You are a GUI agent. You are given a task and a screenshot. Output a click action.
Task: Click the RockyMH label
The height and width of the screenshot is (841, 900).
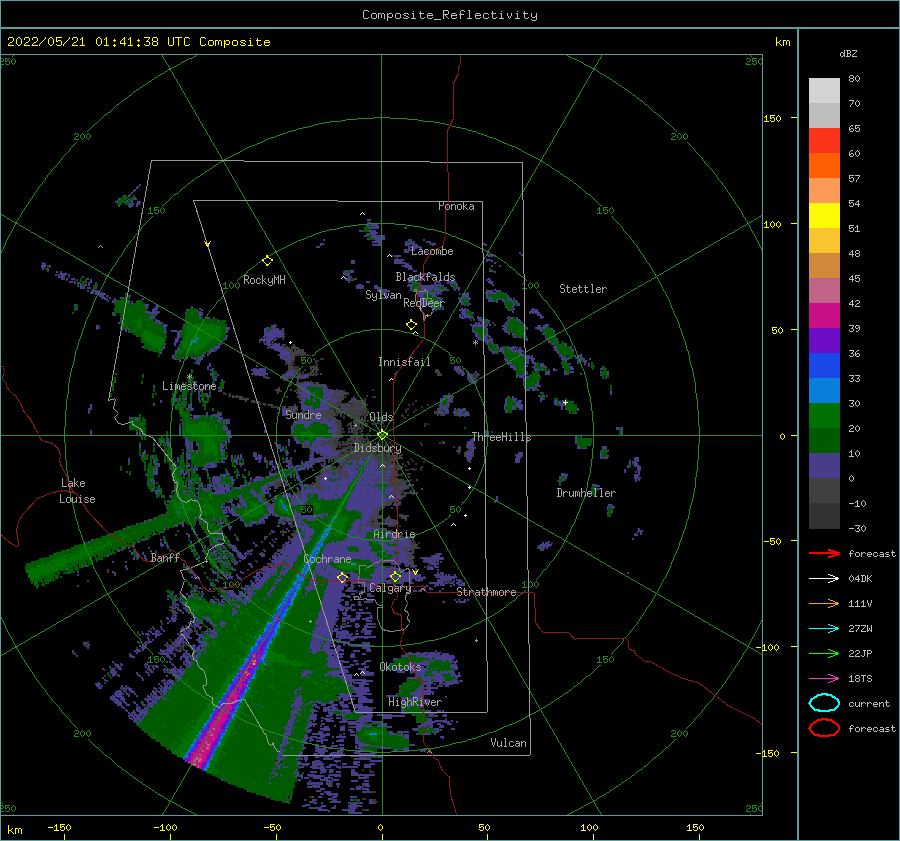(264, 280)
